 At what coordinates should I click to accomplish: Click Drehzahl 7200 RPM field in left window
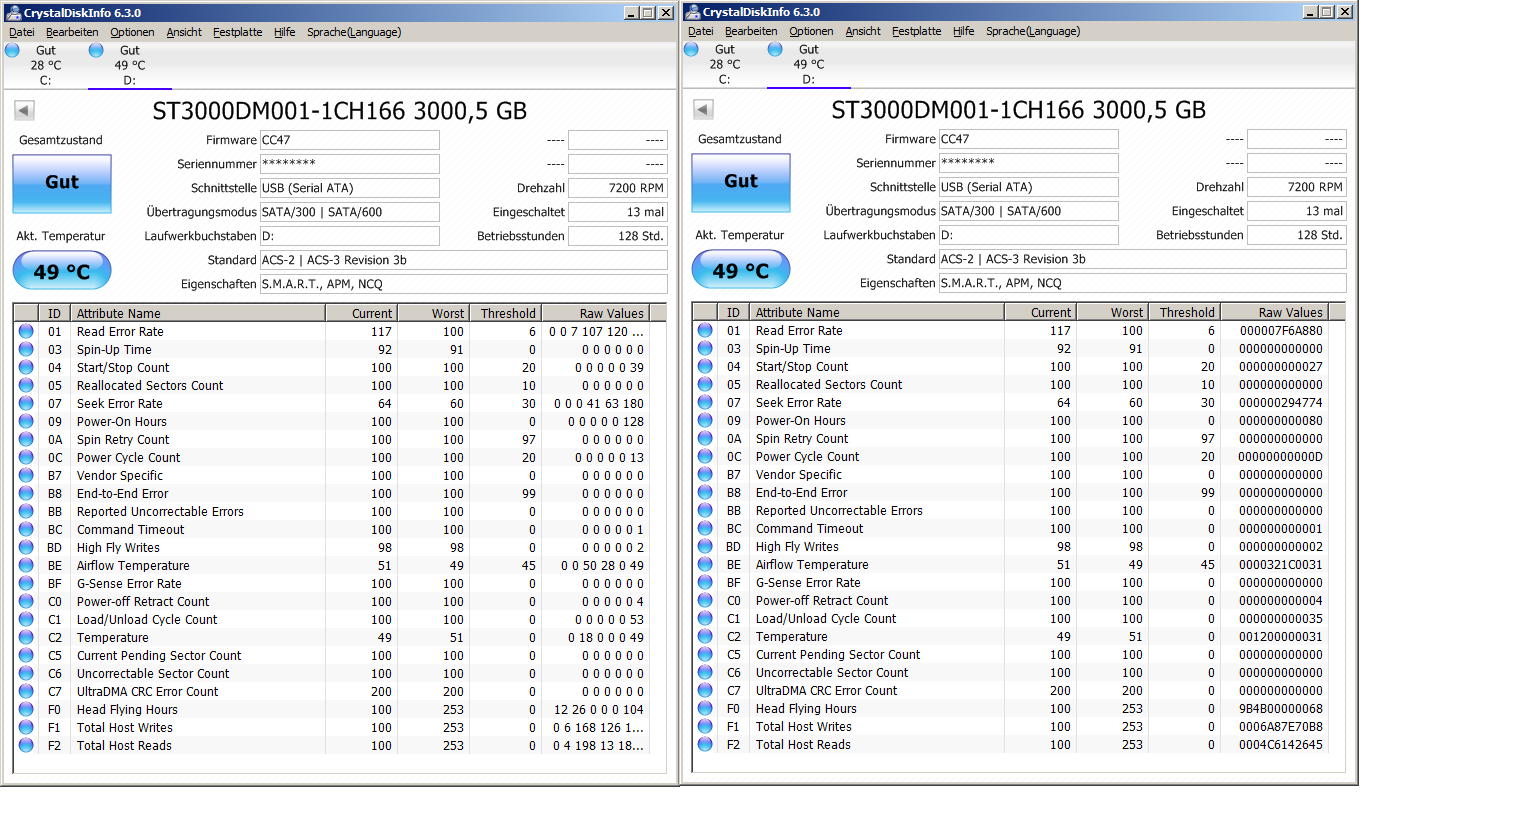617,188
